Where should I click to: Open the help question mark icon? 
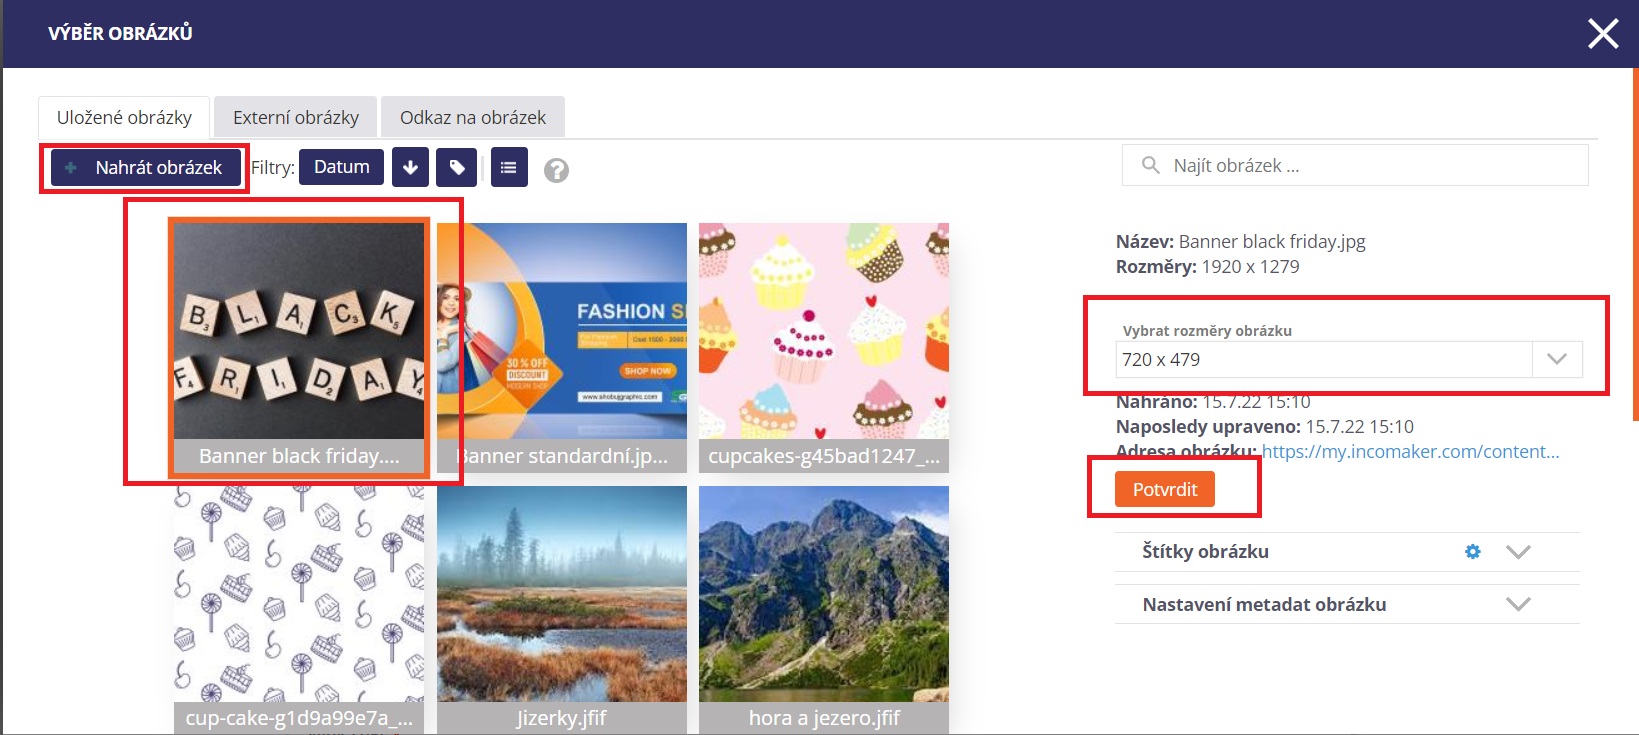556,171
